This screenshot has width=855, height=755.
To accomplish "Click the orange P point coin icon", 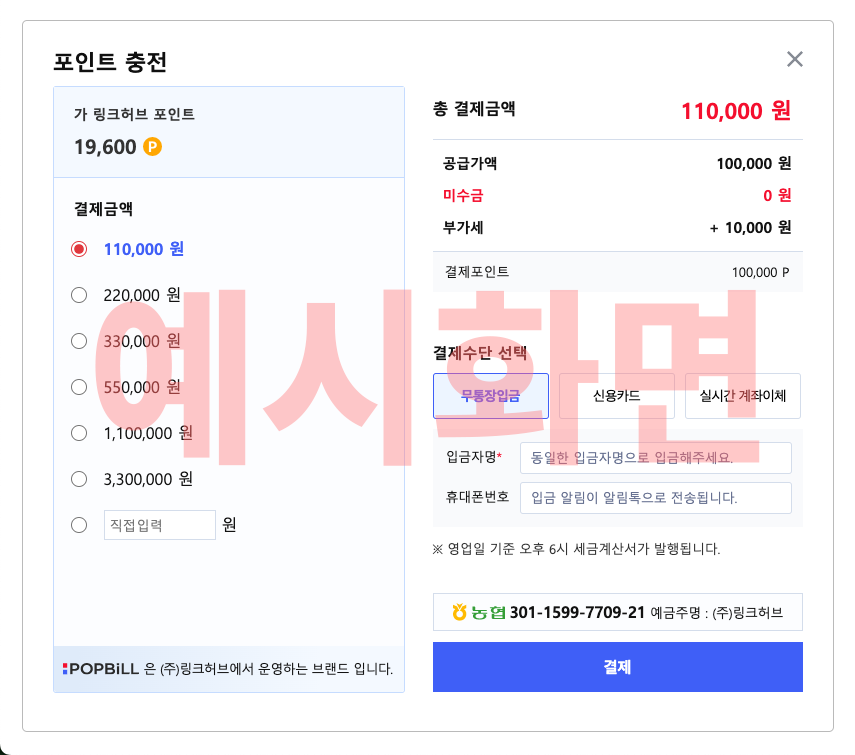I will click(x=152, y=147).
